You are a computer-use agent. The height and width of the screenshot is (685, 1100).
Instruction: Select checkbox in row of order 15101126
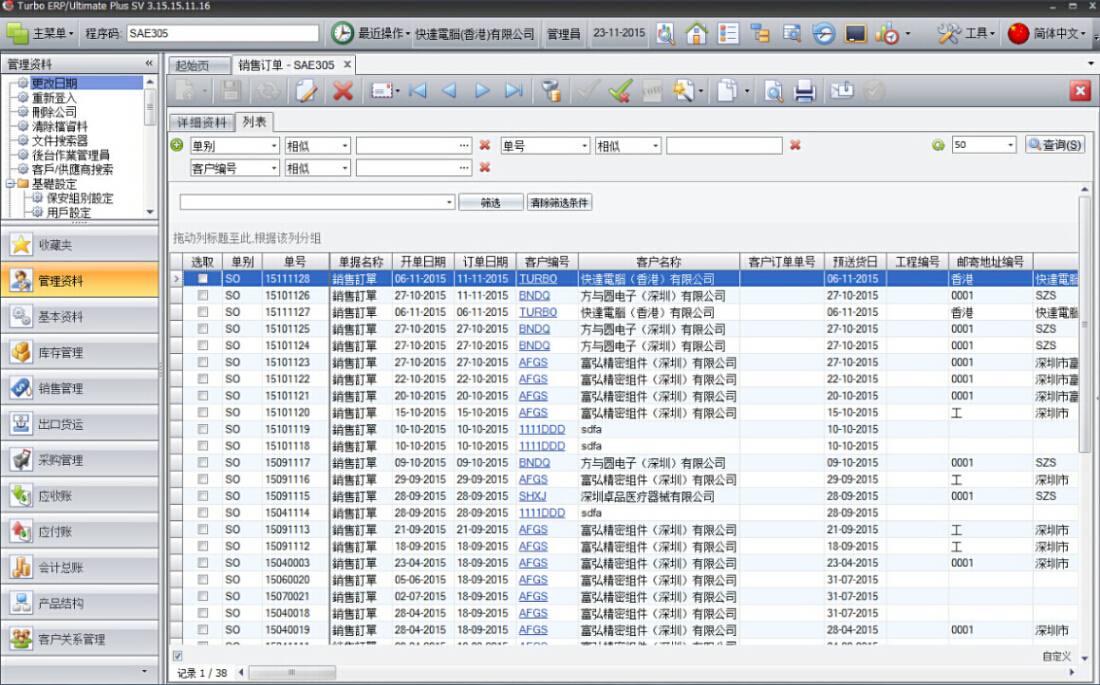pyautogui.click(x=203, y=296)
